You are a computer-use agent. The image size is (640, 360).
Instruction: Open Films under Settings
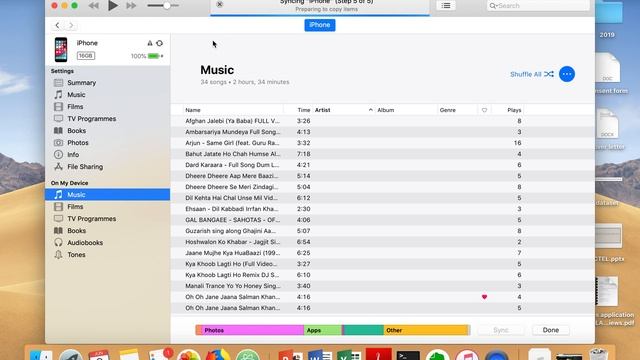(75, 107)
